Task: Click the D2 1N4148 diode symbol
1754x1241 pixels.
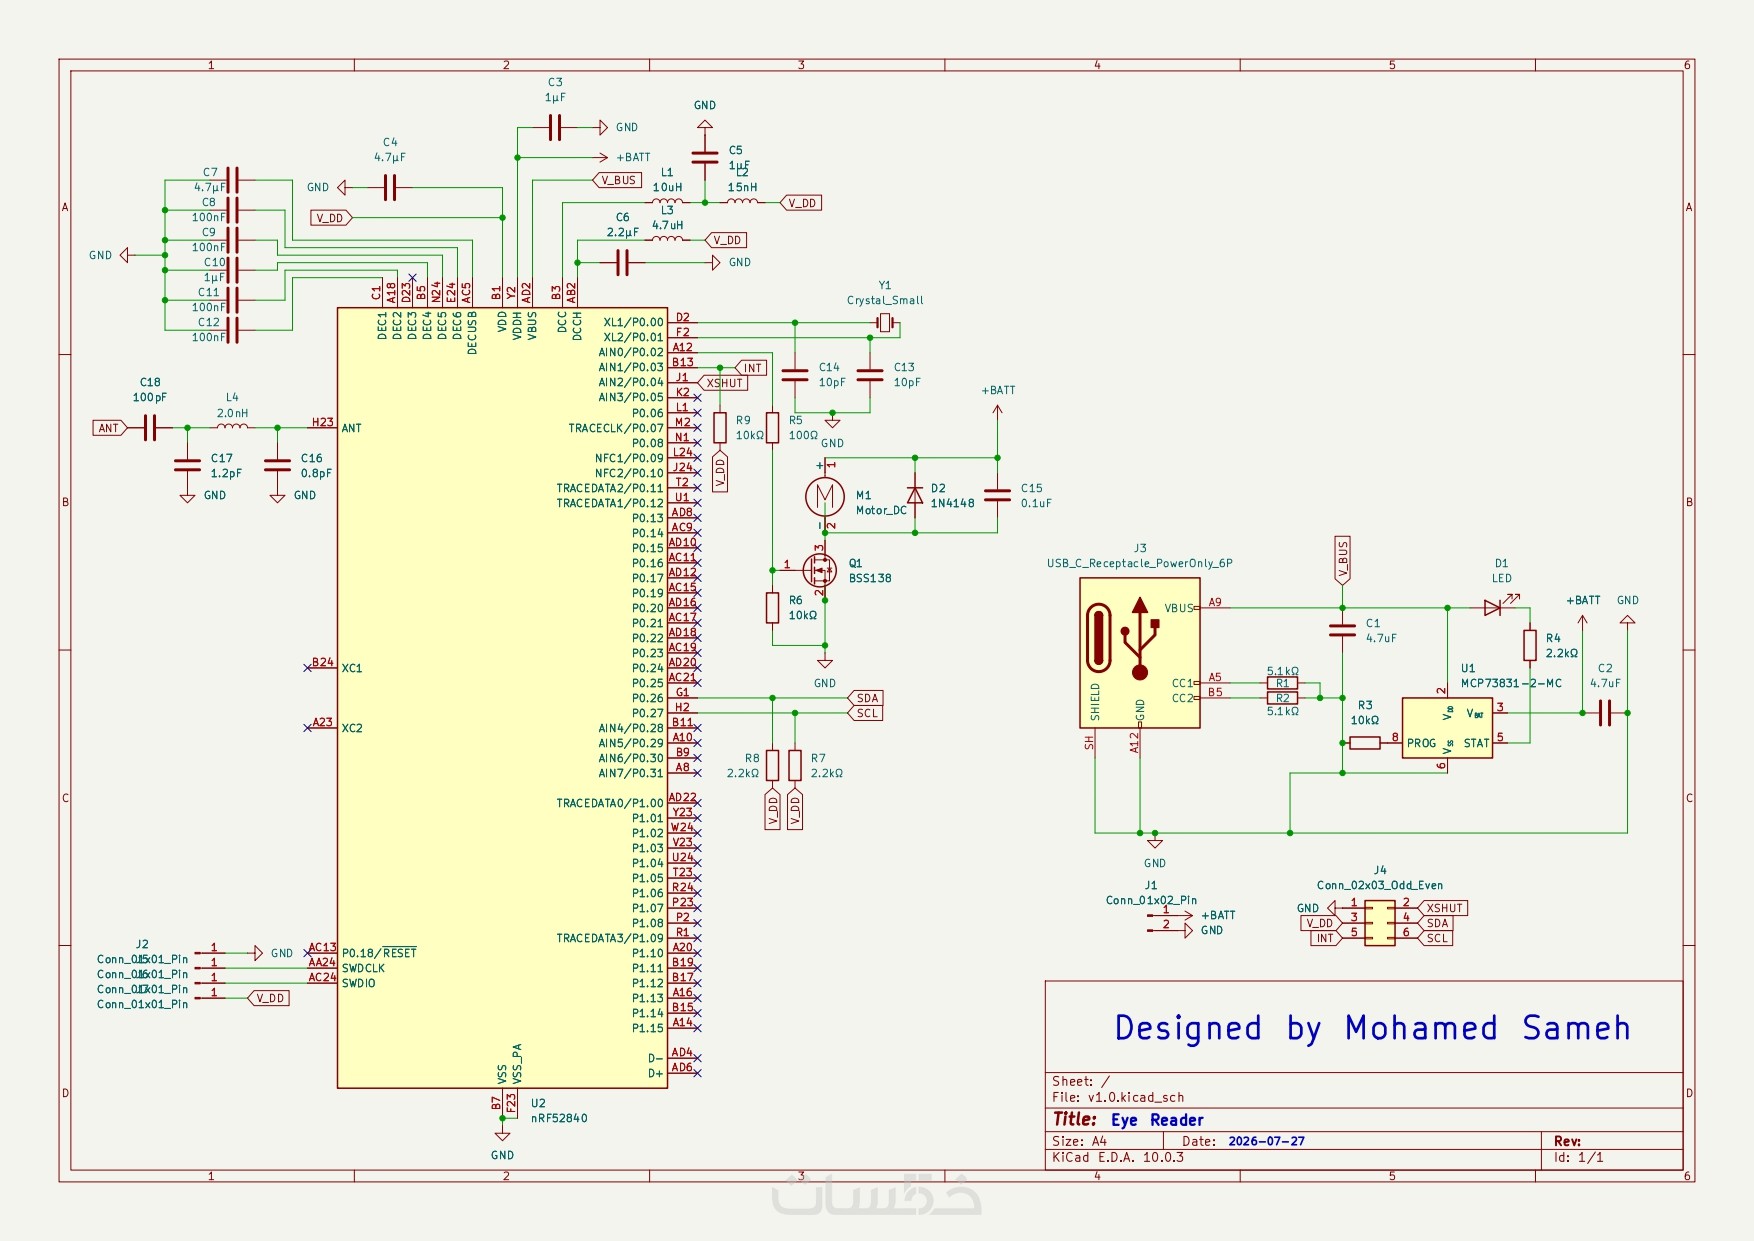Action: coord(914,495)
